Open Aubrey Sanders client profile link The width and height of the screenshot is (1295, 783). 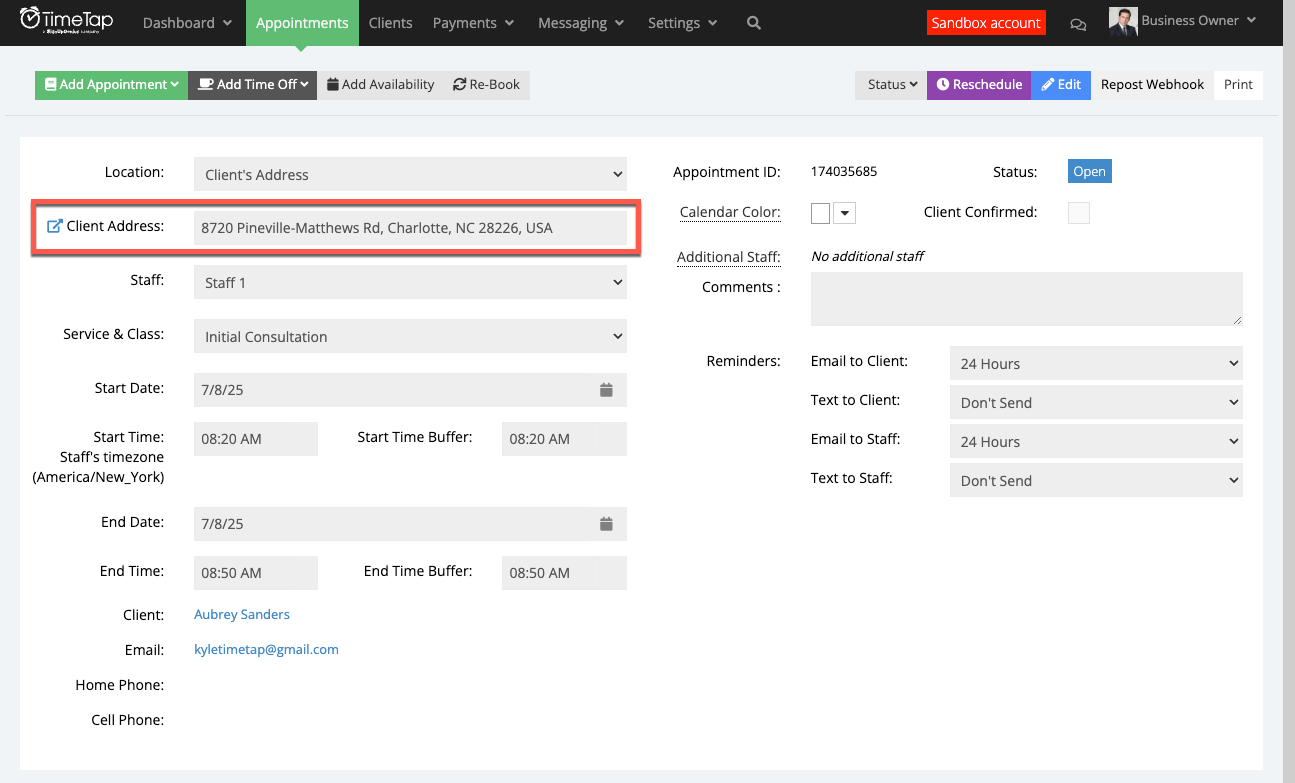point(241,614)
